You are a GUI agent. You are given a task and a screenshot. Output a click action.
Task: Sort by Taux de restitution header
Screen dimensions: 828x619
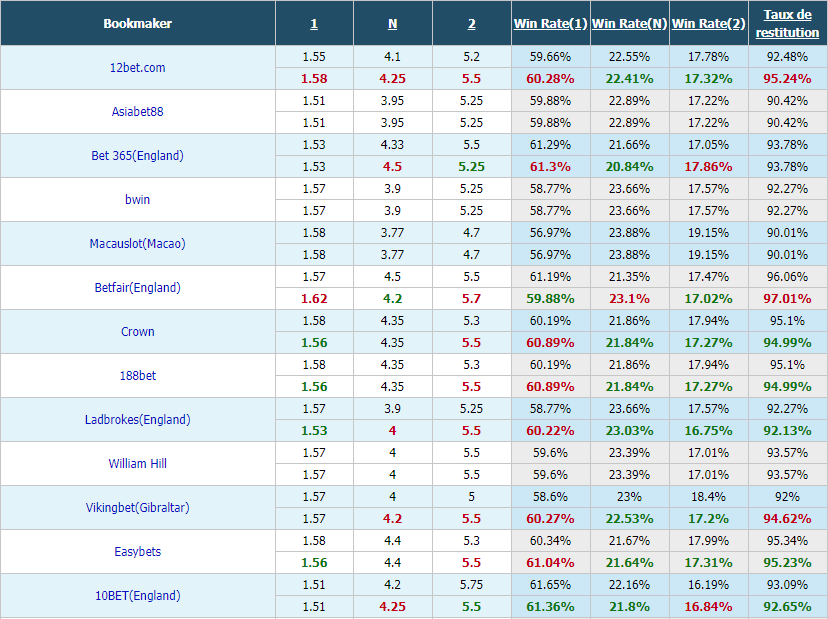[x=787, y=24]
